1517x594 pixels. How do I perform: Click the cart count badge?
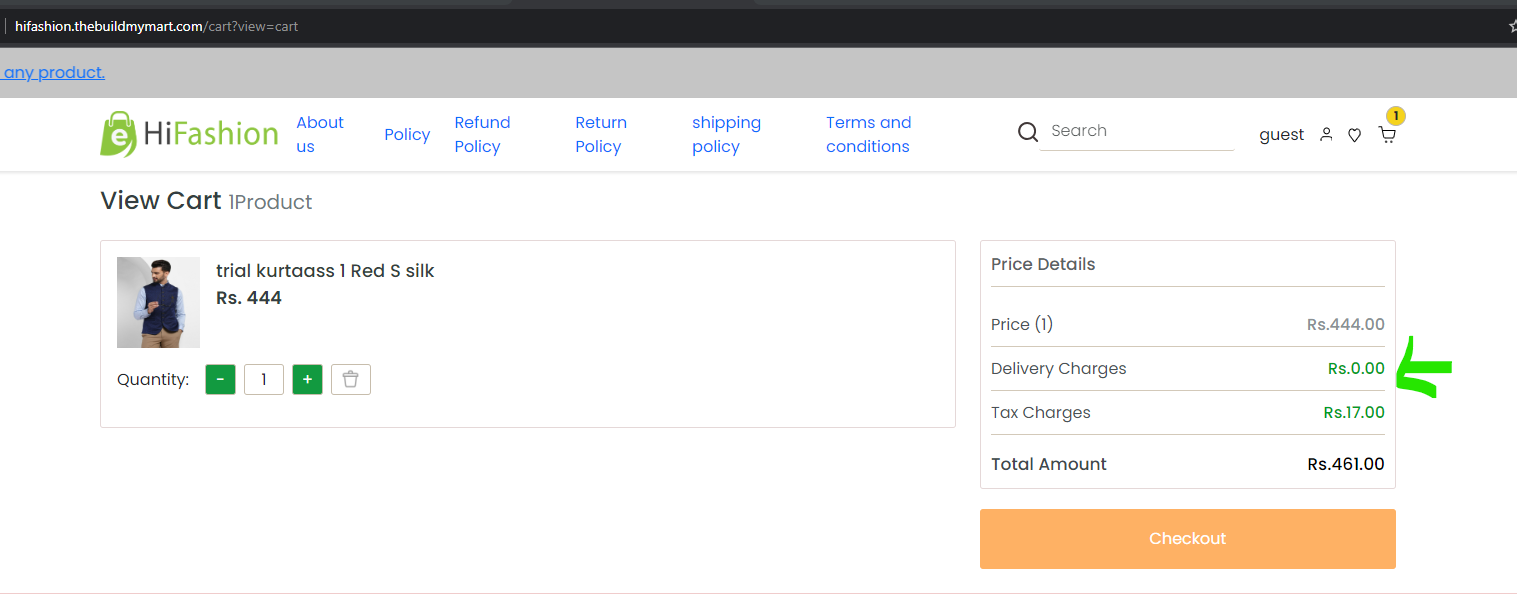(x=1395, y=115)
